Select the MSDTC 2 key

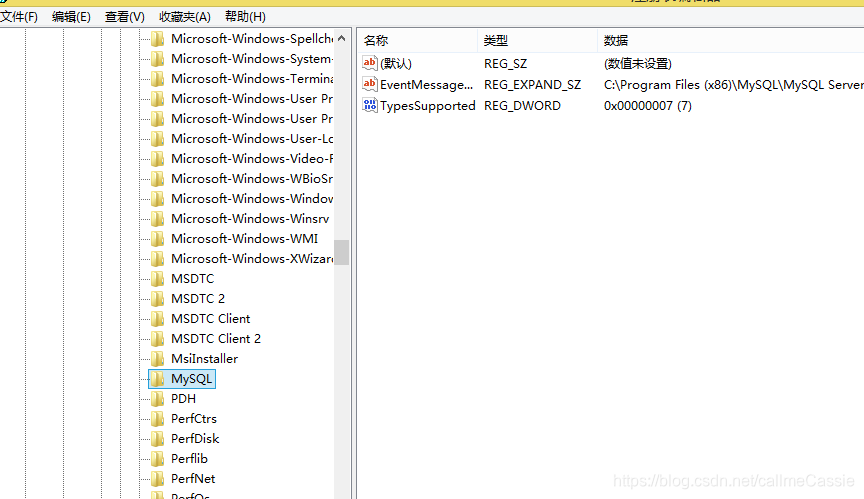click(198, 299)
